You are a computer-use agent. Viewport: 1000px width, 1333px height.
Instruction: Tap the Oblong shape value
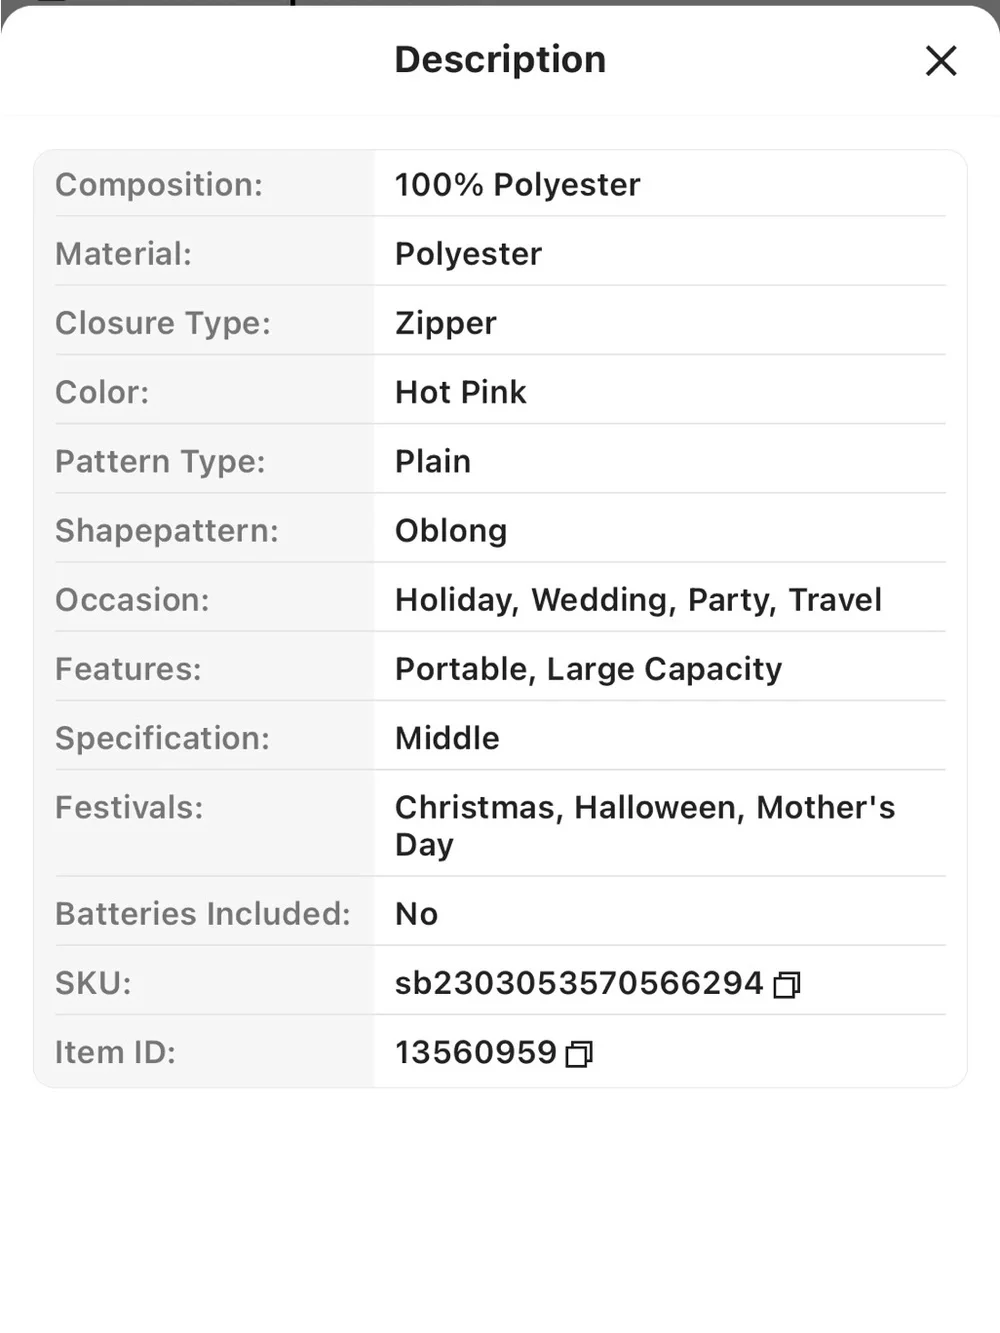451,531
